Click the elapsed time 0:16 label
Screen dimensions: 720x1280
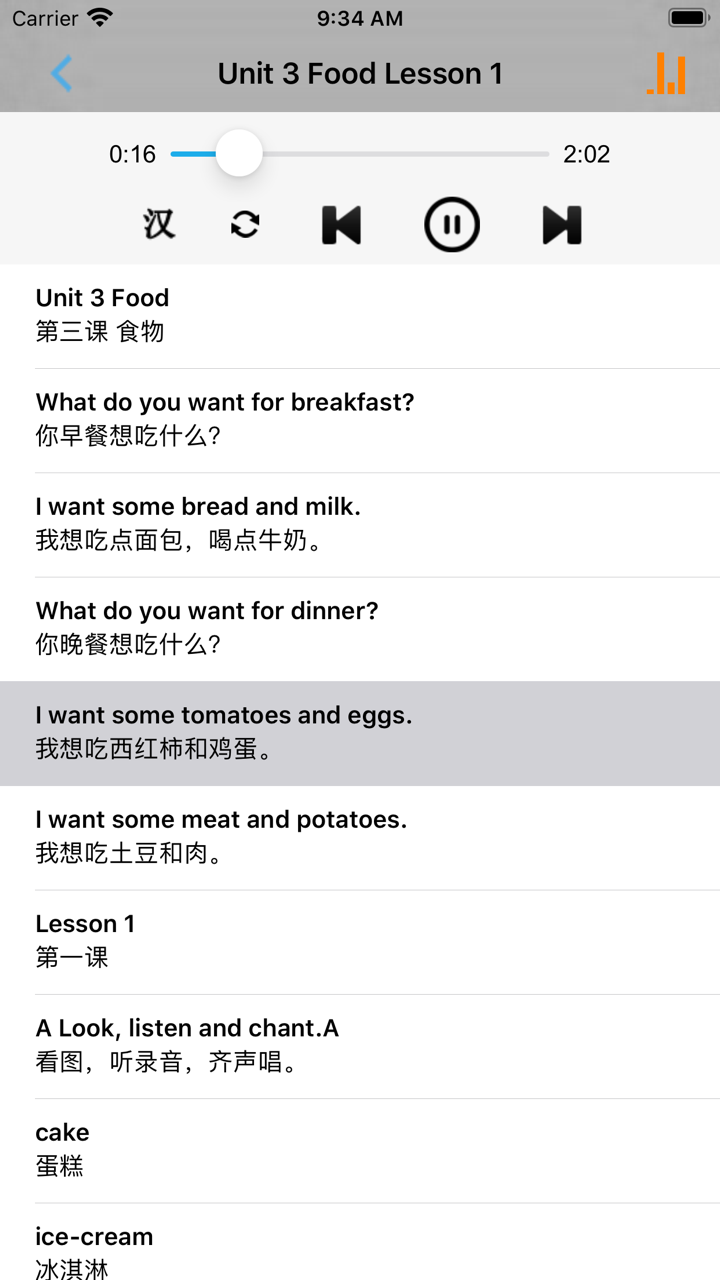click(x=133, y=154)
